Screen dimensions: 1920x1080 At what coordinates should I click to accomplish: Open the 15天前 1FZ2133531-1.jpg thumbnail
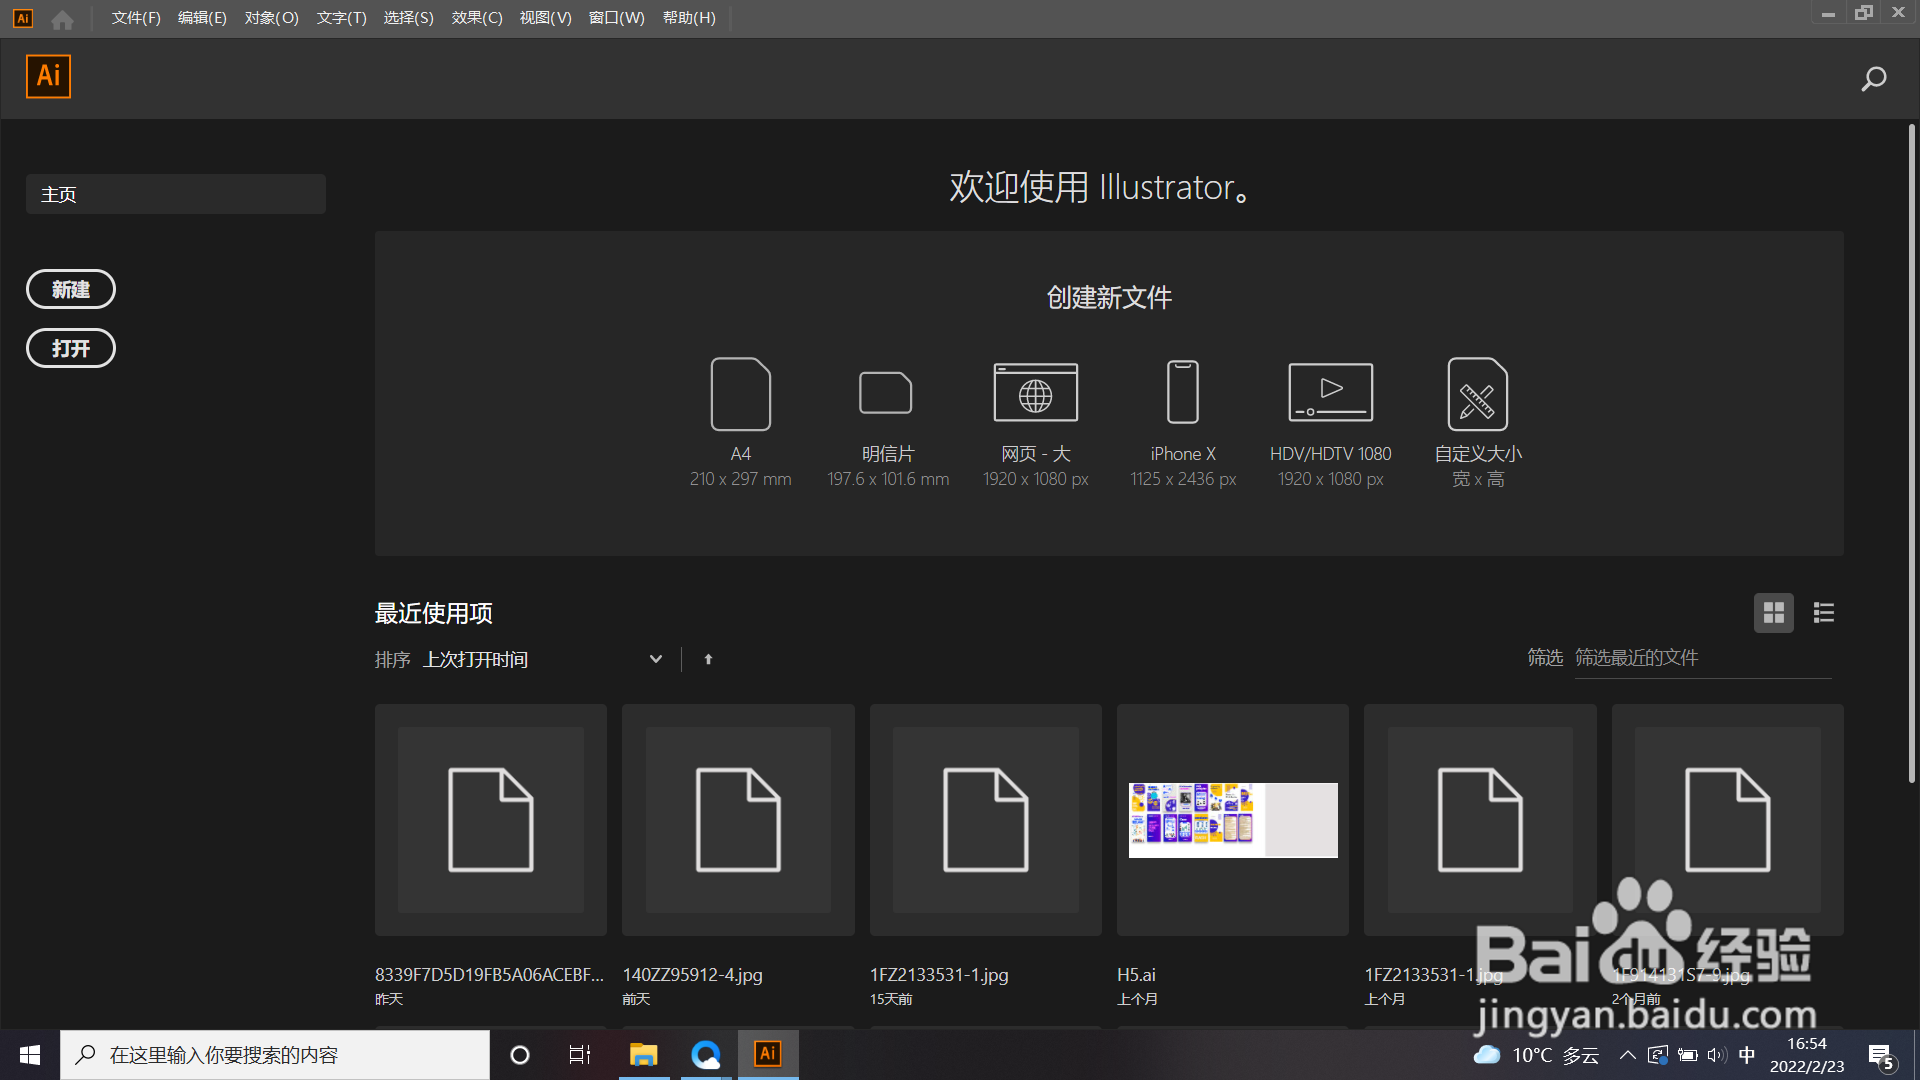[x=986, y=820]
